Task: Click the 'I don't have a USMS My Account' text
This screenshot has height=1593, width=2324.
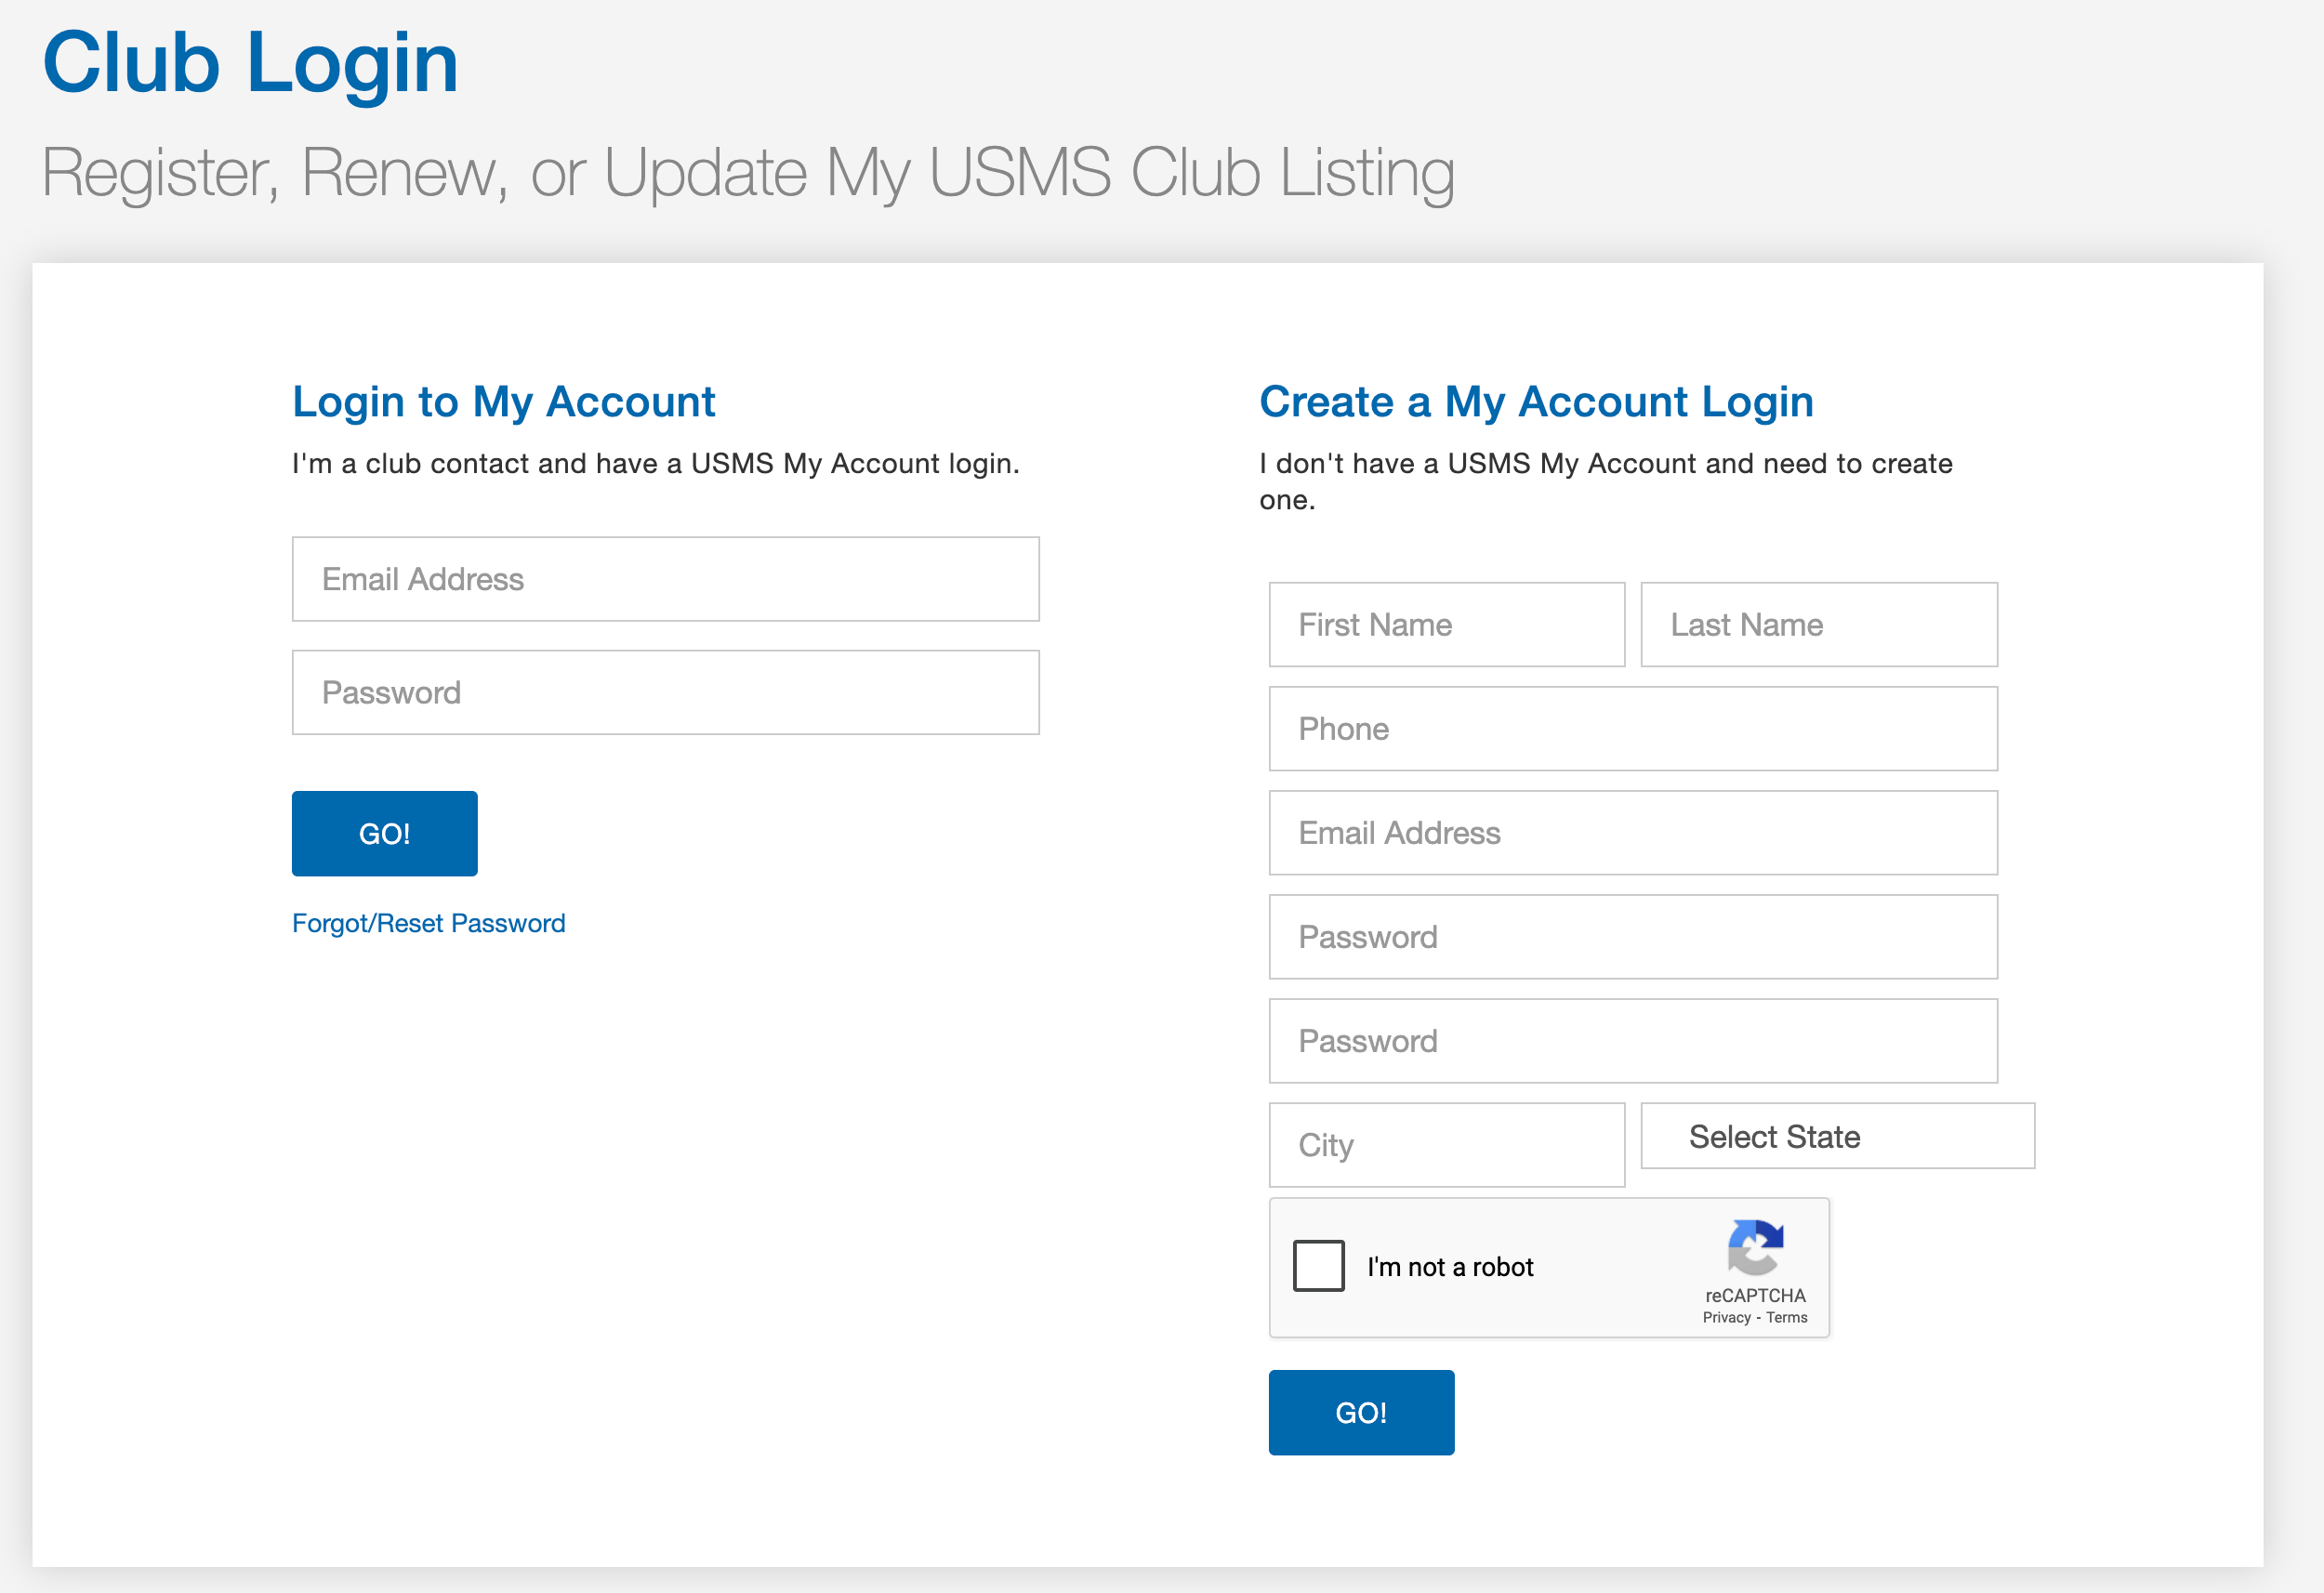Action: pyautogui.click(x=1605, y=482)
